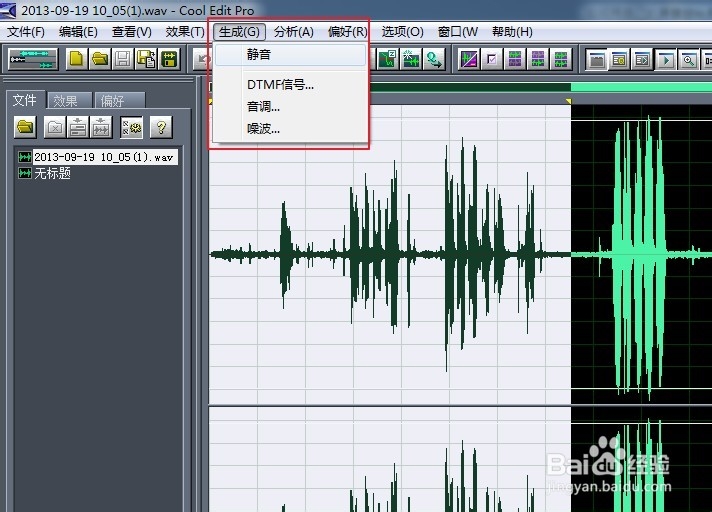Switch to multitrack view with the waveform toggle button
The width and height of the screenshot is (712, 512).
[x=33, y=59]
